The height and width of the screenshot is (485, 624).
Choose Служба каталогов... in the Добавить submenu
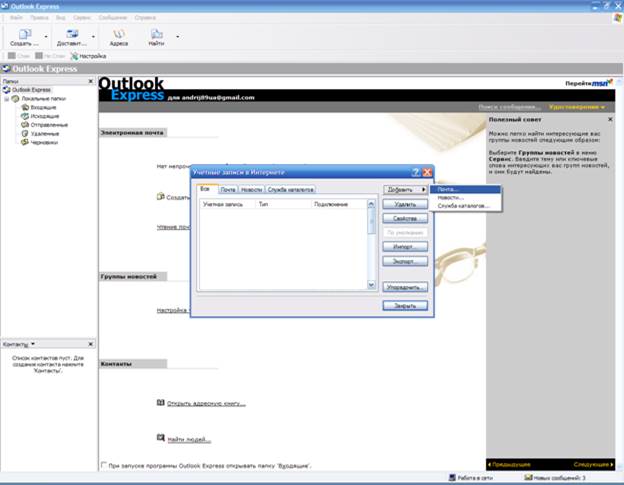(x=465, y=206)
